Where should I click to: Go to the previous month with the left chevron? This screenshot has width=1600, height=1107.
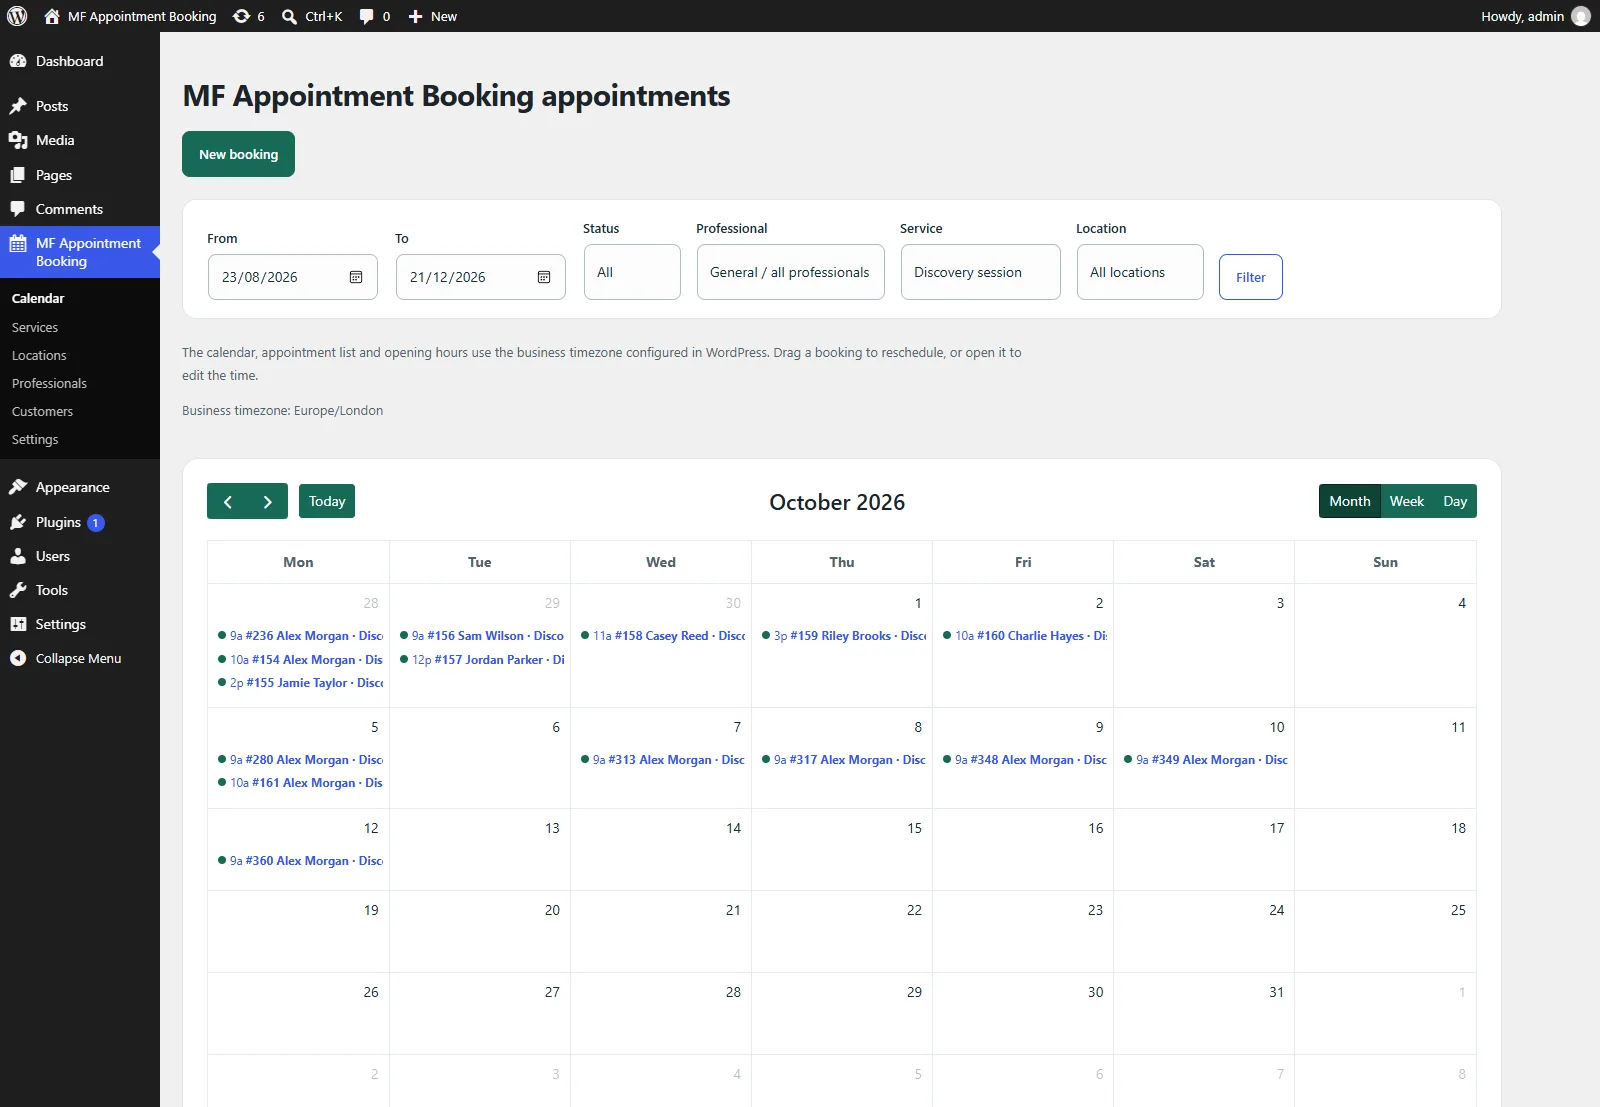(227, 501)
